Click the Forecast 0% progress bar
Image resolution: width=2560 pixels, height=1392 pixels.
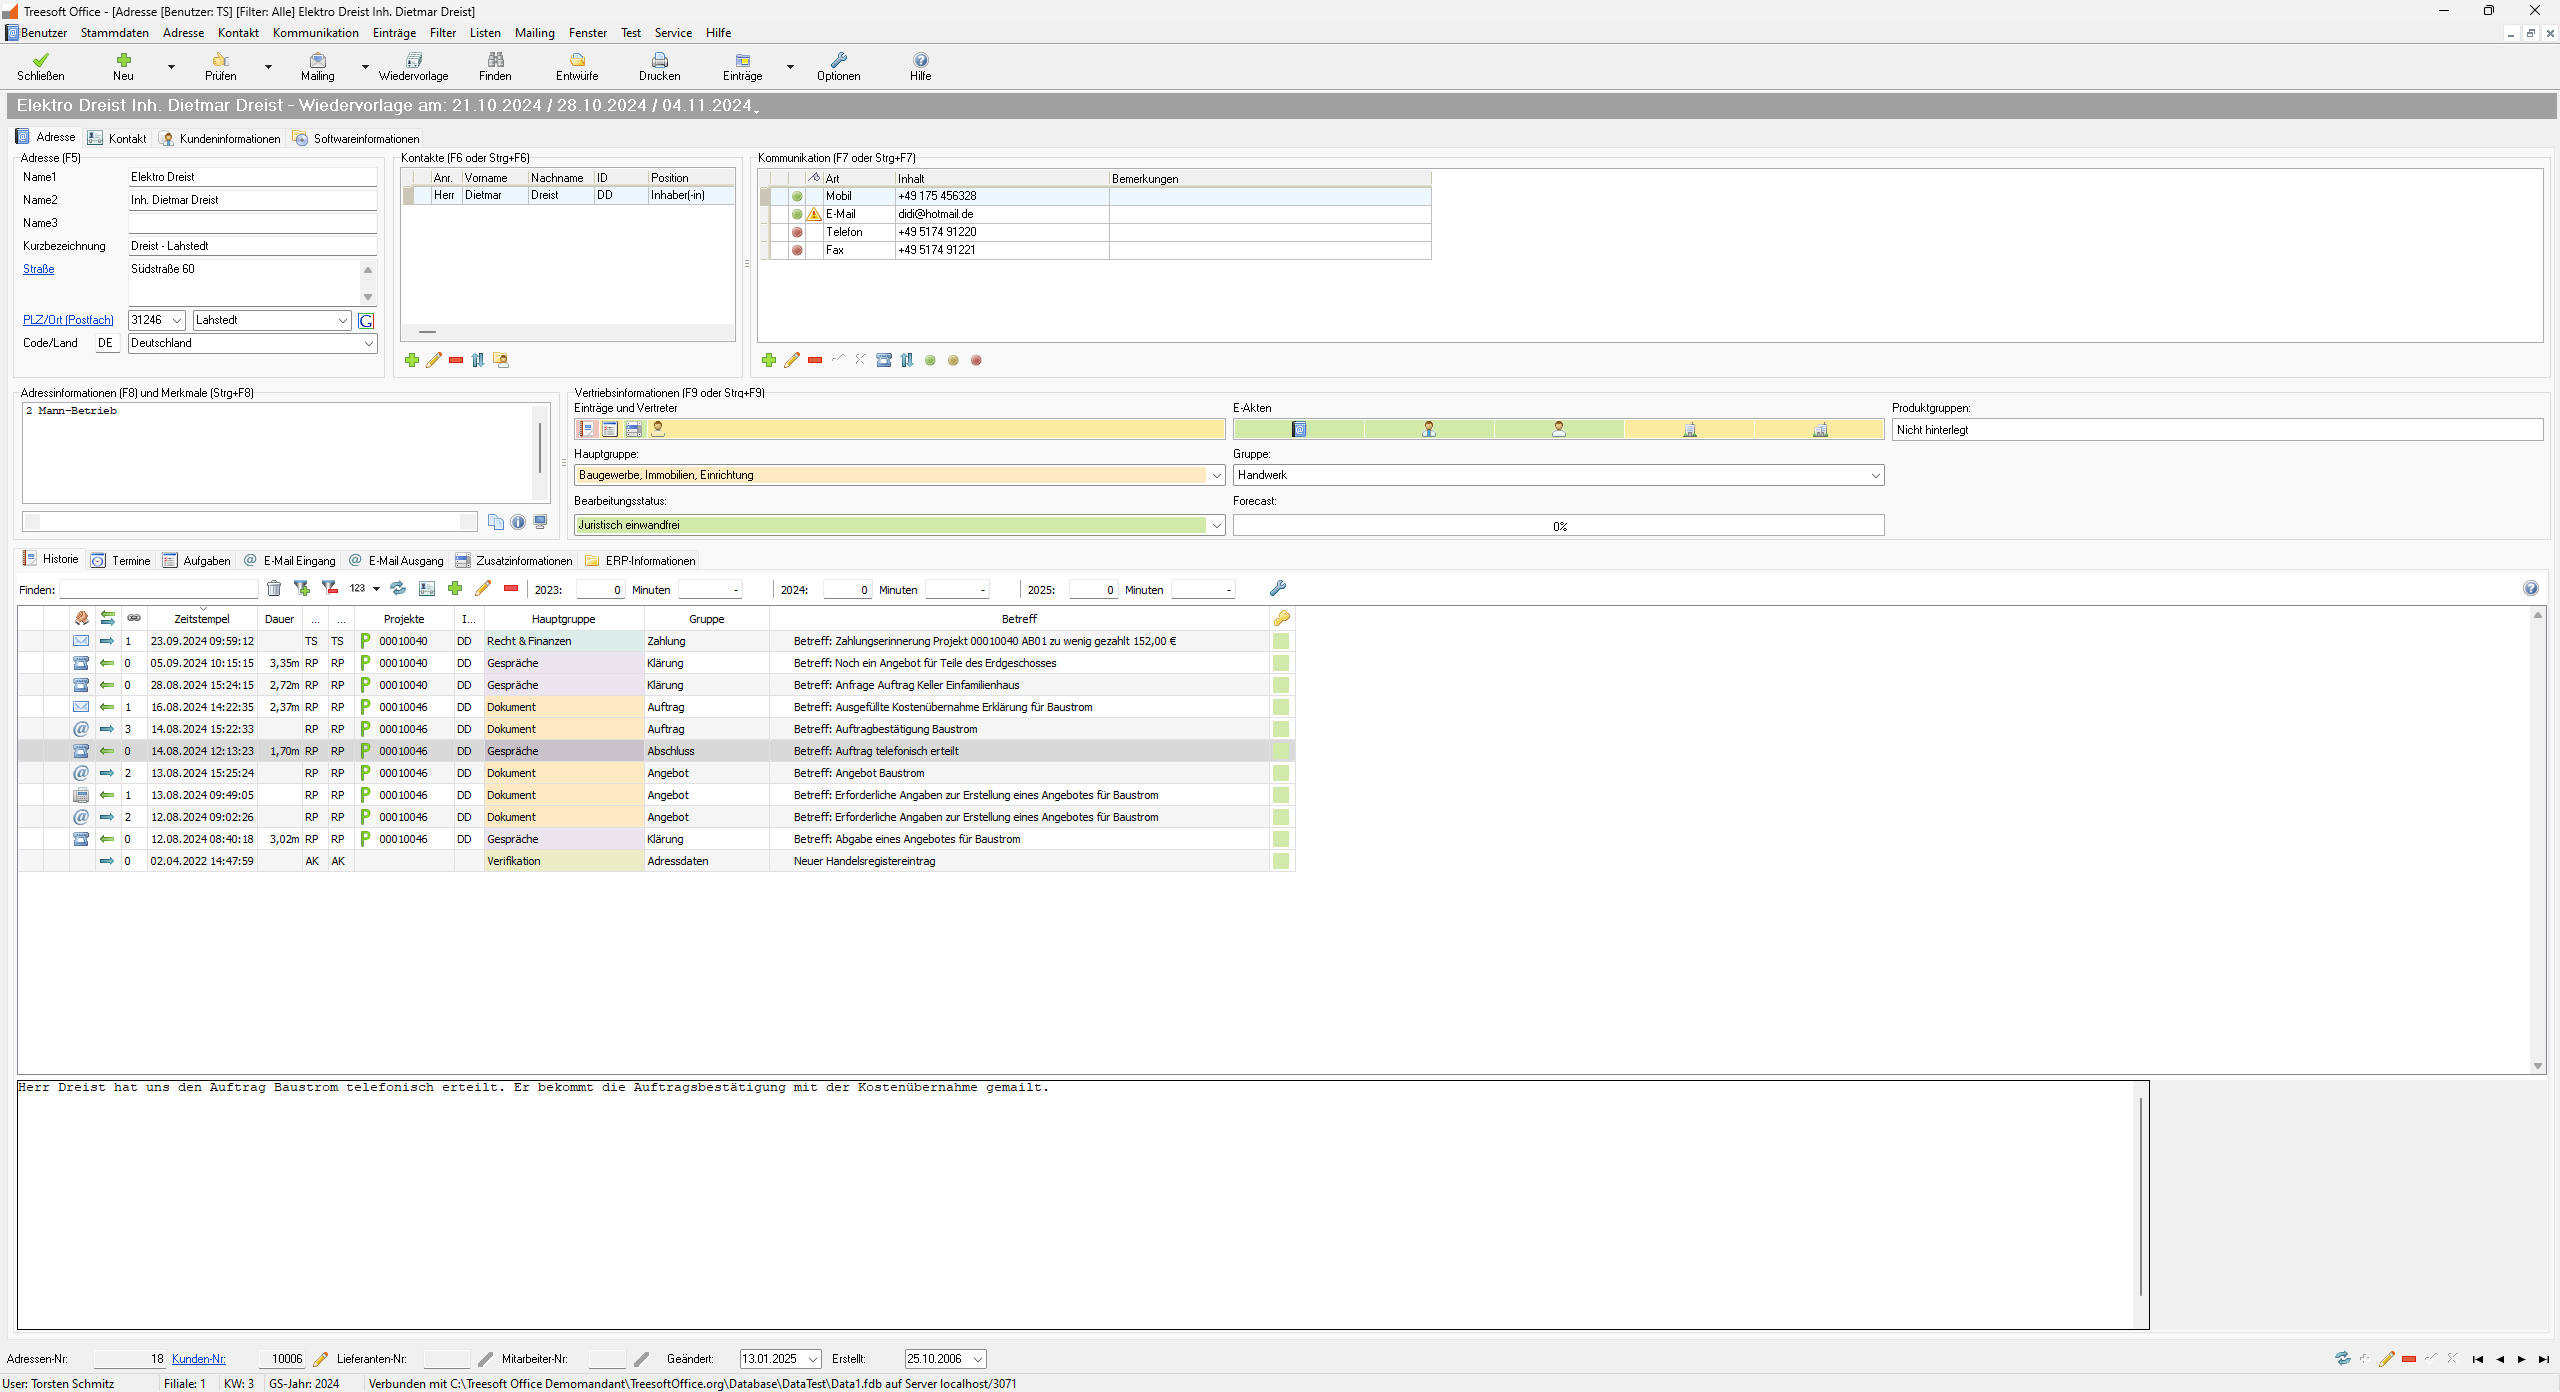pyautogui.click(x=1558, y=526)
